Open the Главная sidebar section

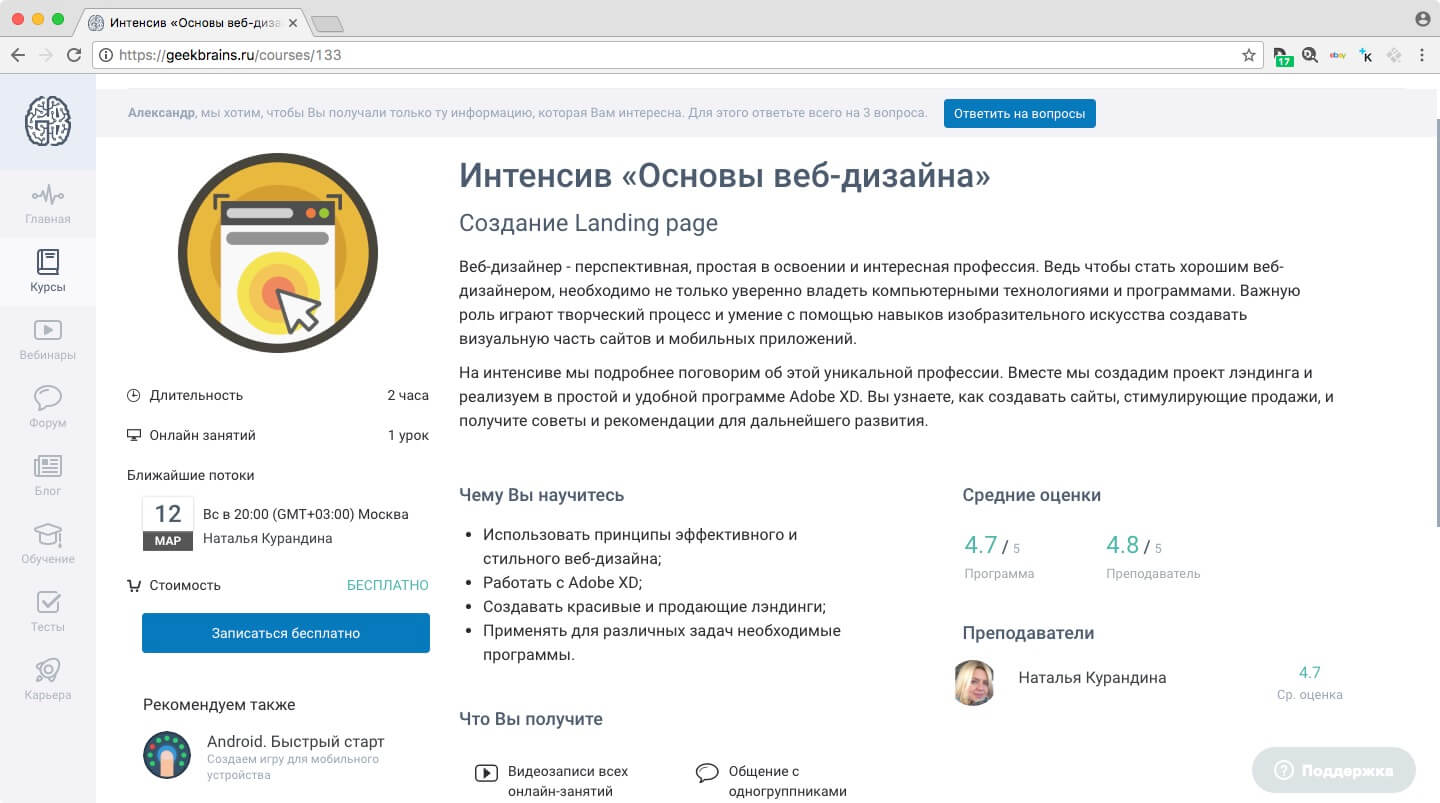48,203
